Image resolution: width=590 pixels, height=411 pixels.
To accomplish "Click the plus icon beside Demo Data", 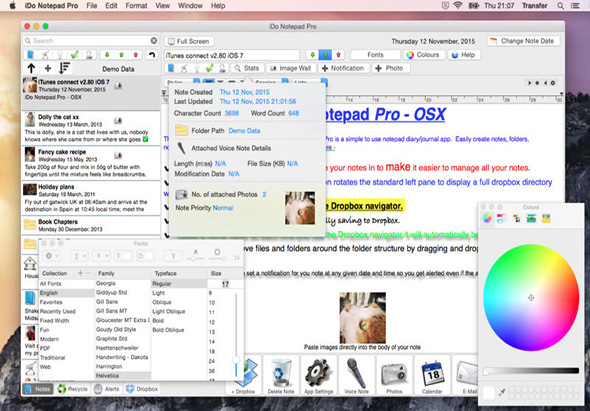I will (x=48, y=68).
